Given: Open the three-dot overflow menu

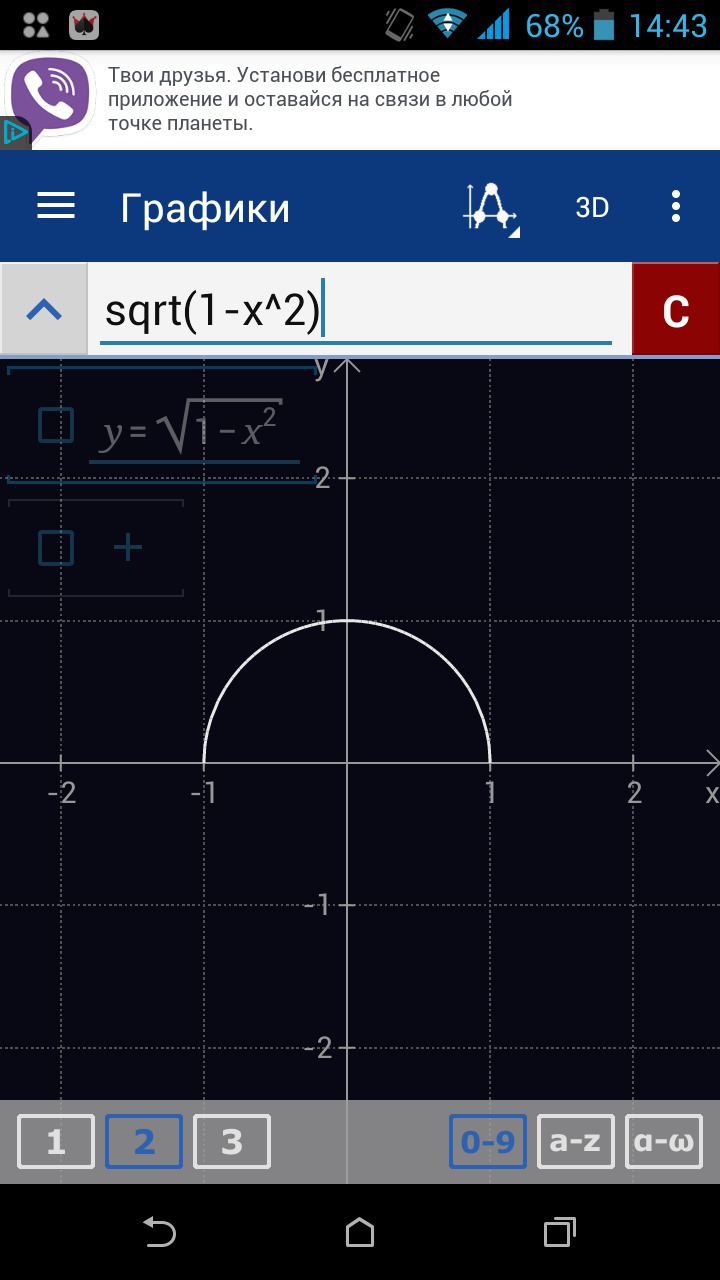Looking at the screenshot, I should [676, 207].
